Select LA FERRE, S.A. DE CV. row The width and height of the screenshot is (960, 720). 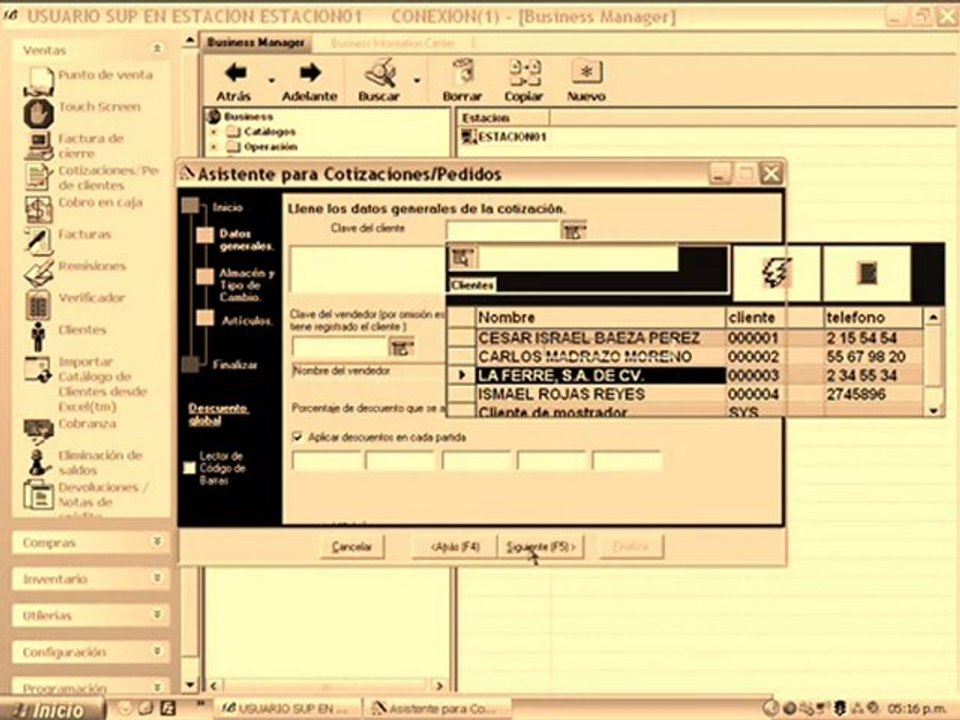tap(684, 375)
